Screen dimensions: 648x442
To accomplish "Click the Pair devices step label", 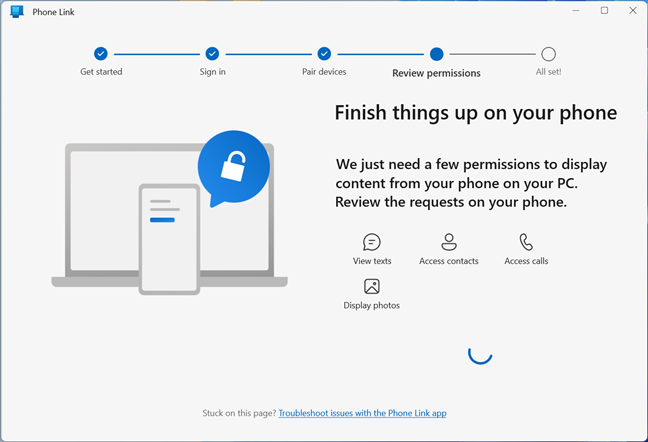I will click(324, 72).
